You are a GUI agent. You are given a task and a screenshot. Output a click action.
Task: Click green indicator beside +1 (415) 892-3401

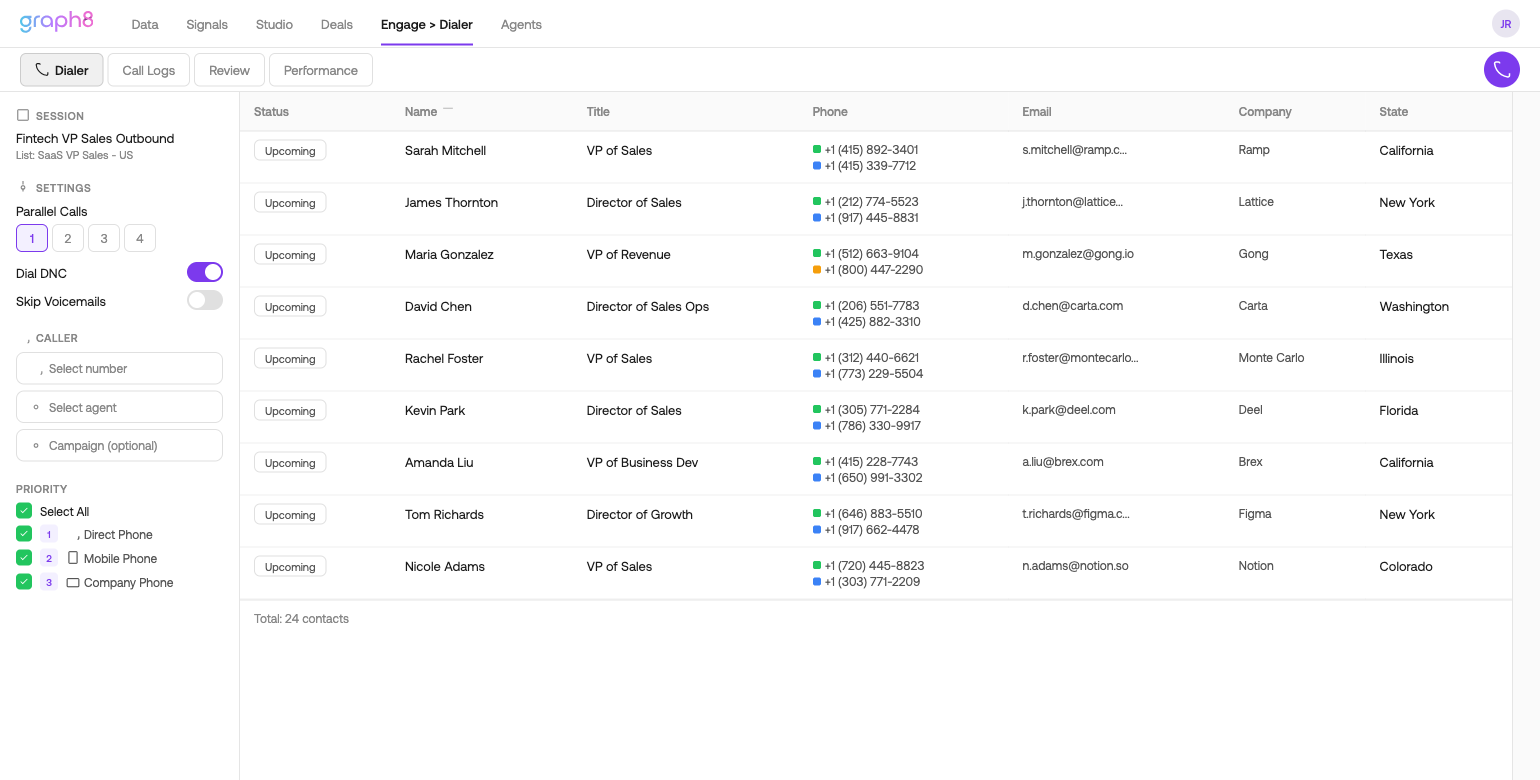pyautogui.click(x=817, y=150)
